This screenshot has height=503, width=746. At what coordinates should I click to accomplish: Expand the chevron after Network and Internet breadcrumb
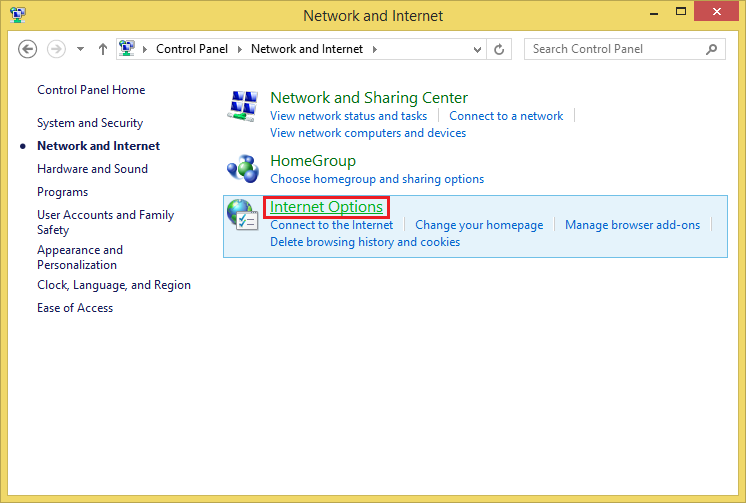375,49
